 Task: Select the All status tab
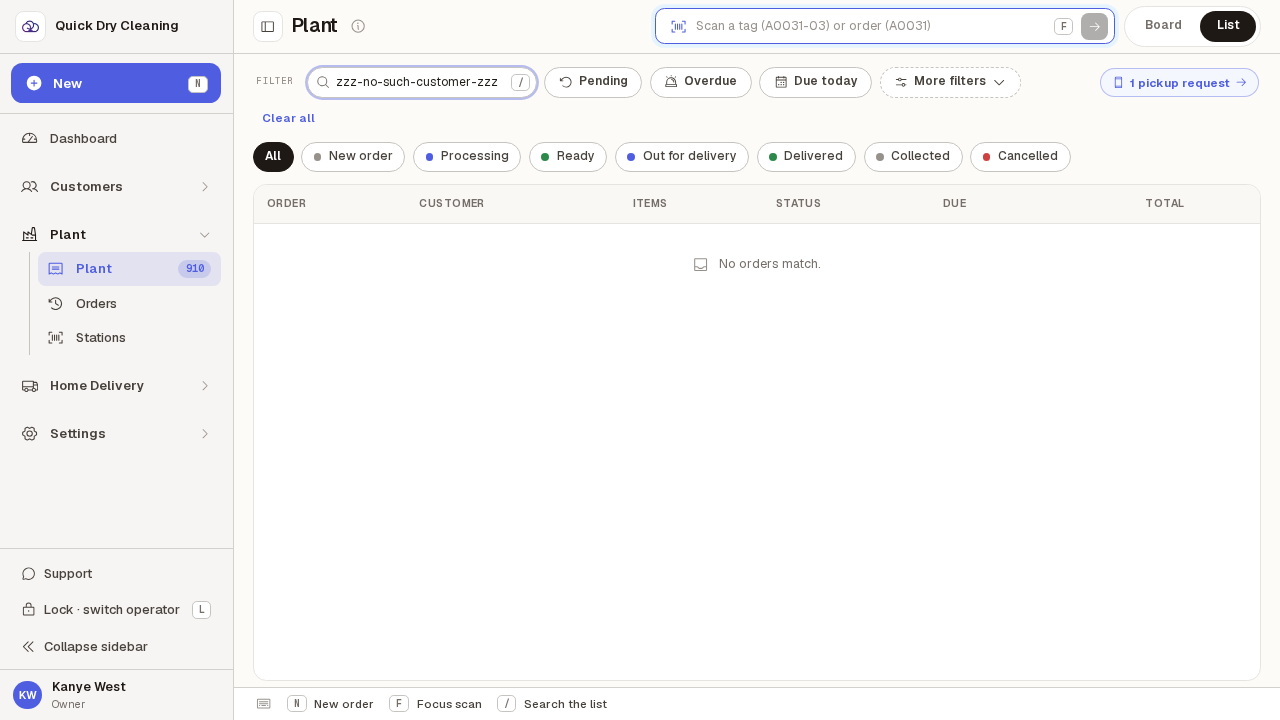pyautogui.click(x=273, y=157)
